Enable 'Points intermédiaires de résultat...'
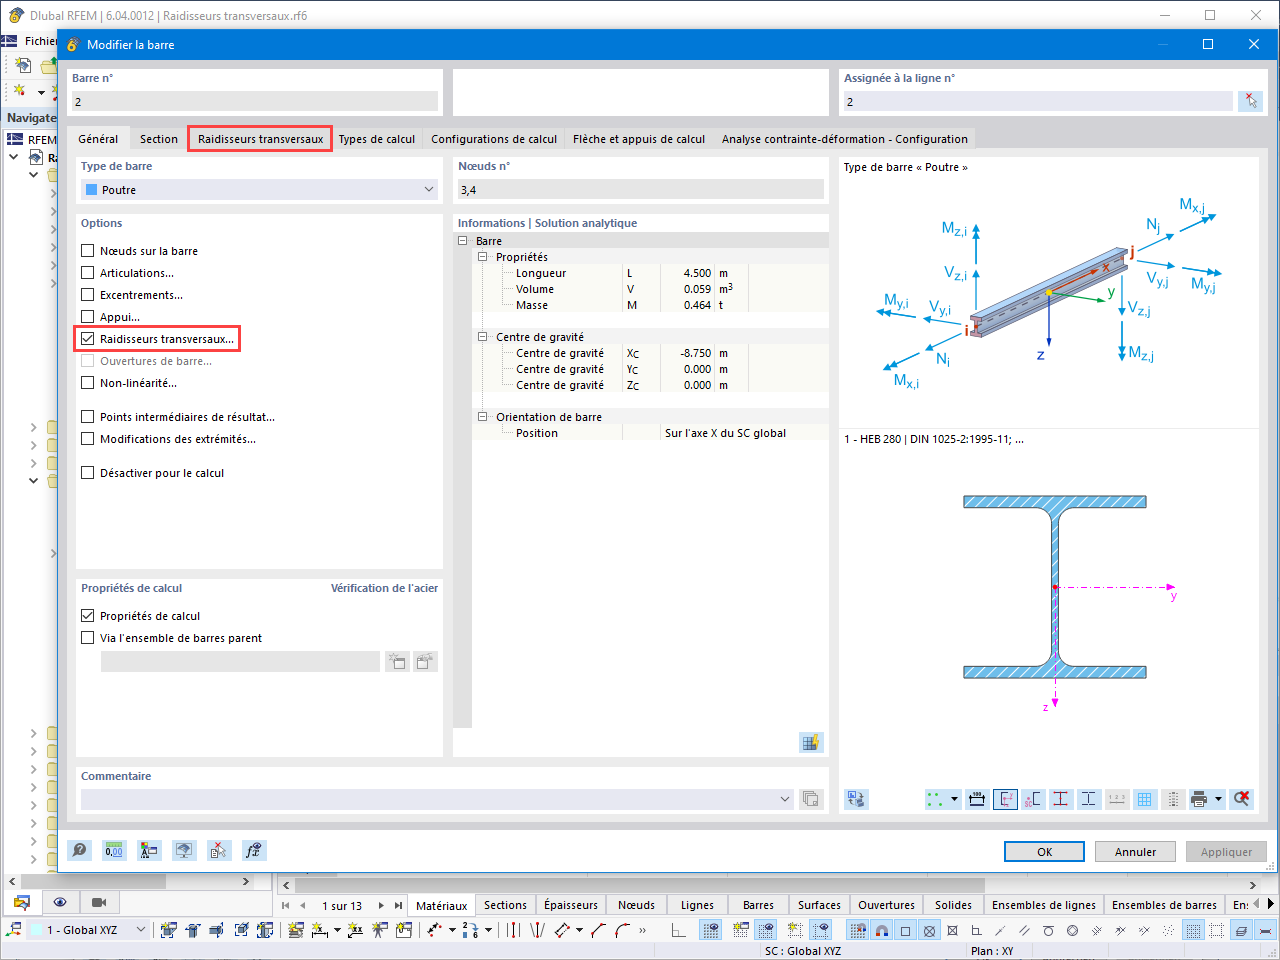 point(88,417)
